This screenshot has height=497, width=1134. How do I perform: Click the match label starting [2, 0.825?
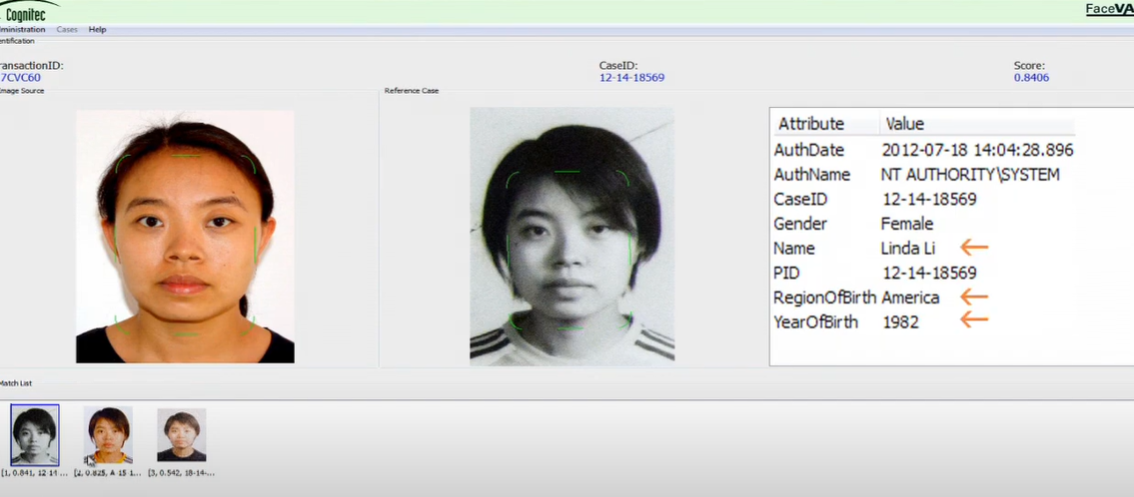tap(108, 472)
